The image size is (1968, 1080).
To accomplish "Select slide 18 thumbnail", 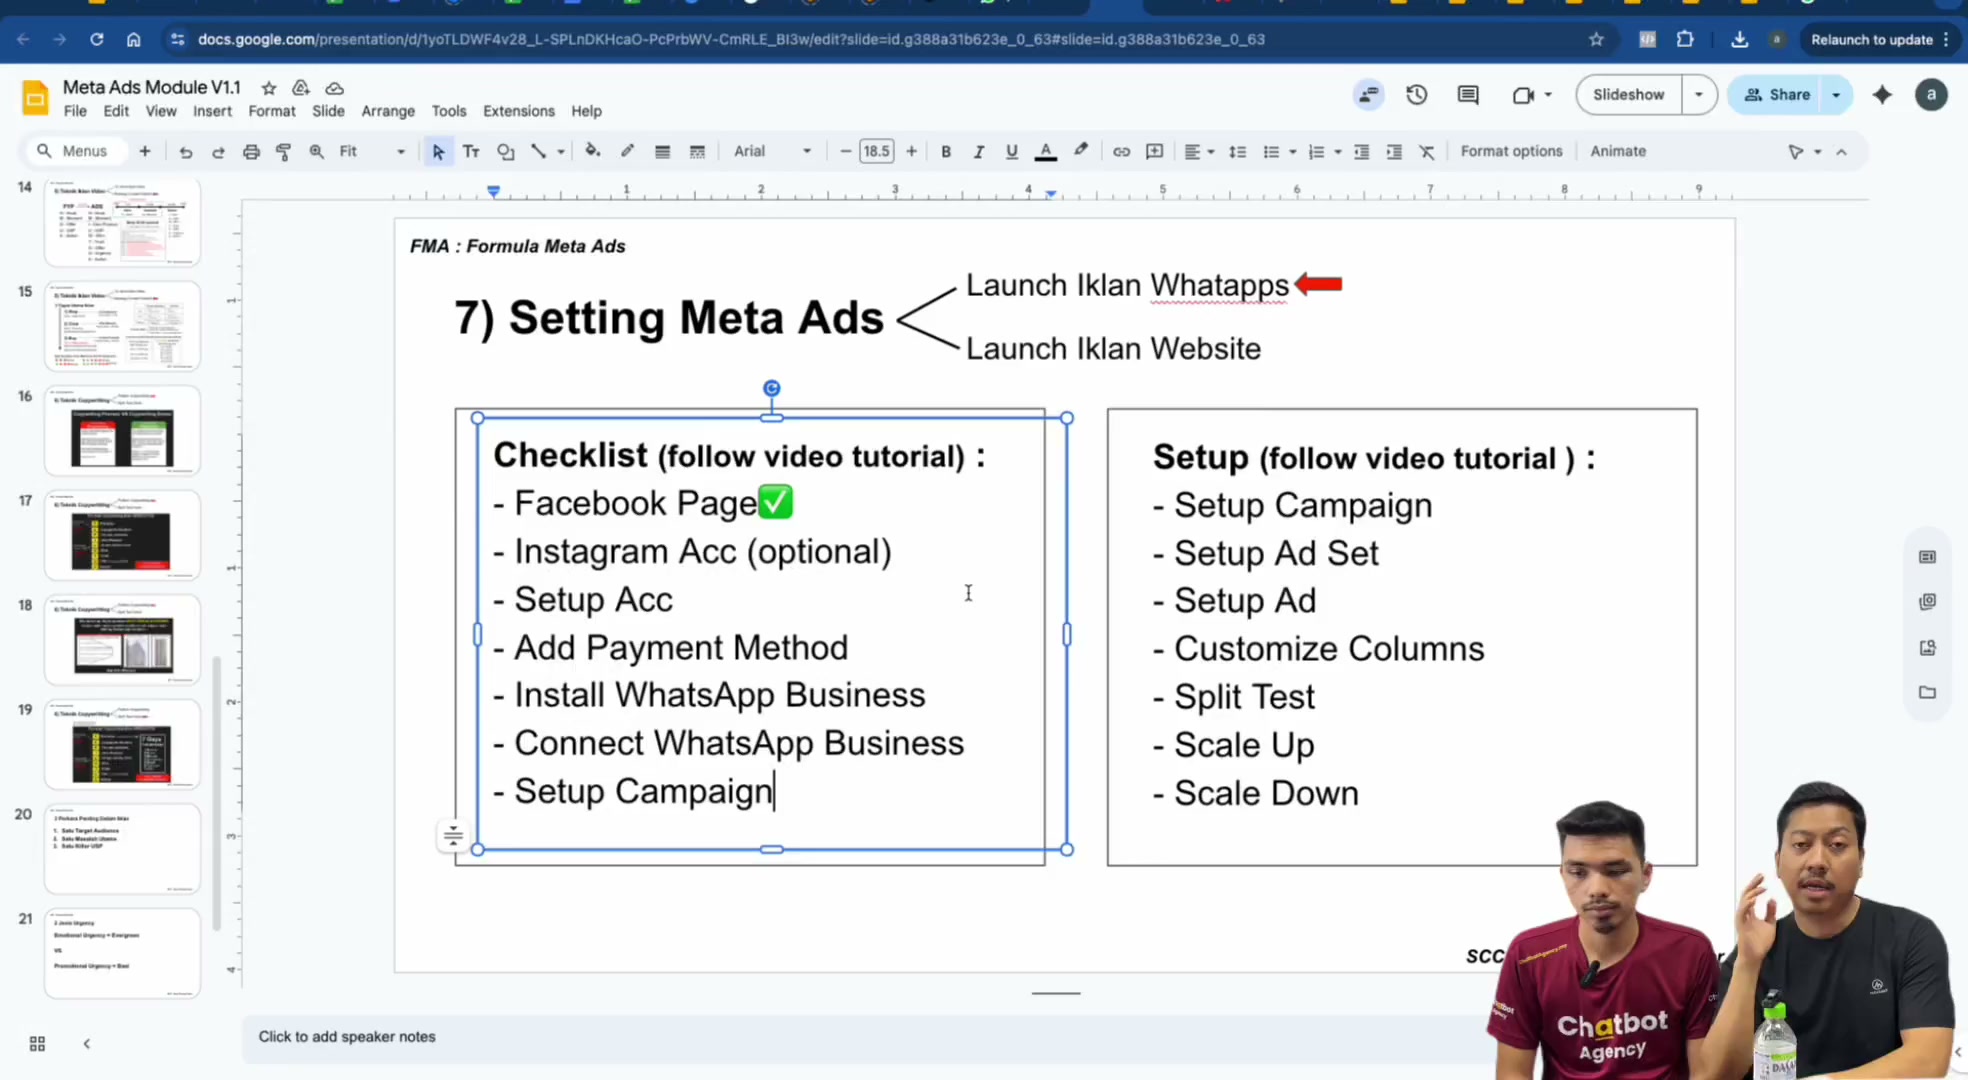I will (122, 640).
